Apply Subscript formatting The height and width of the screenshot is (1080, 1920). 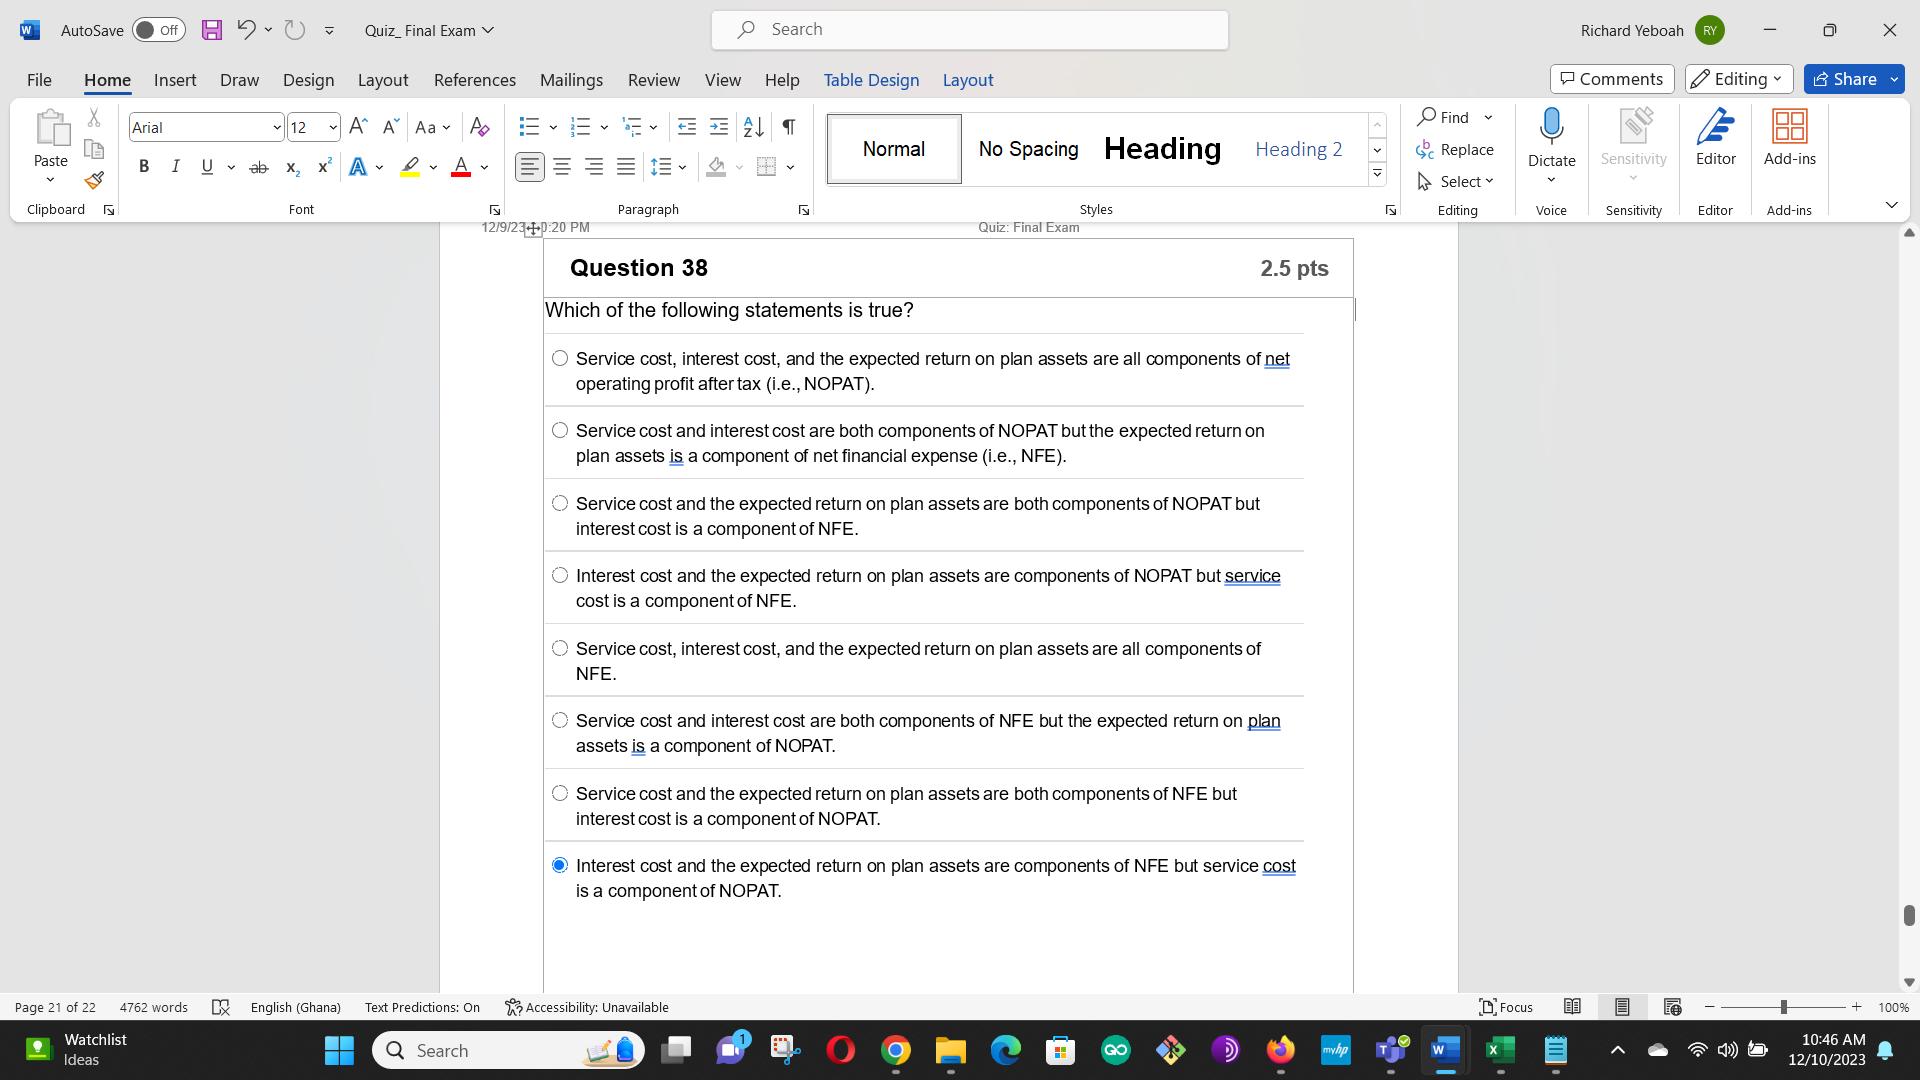(x=292, y=167)
